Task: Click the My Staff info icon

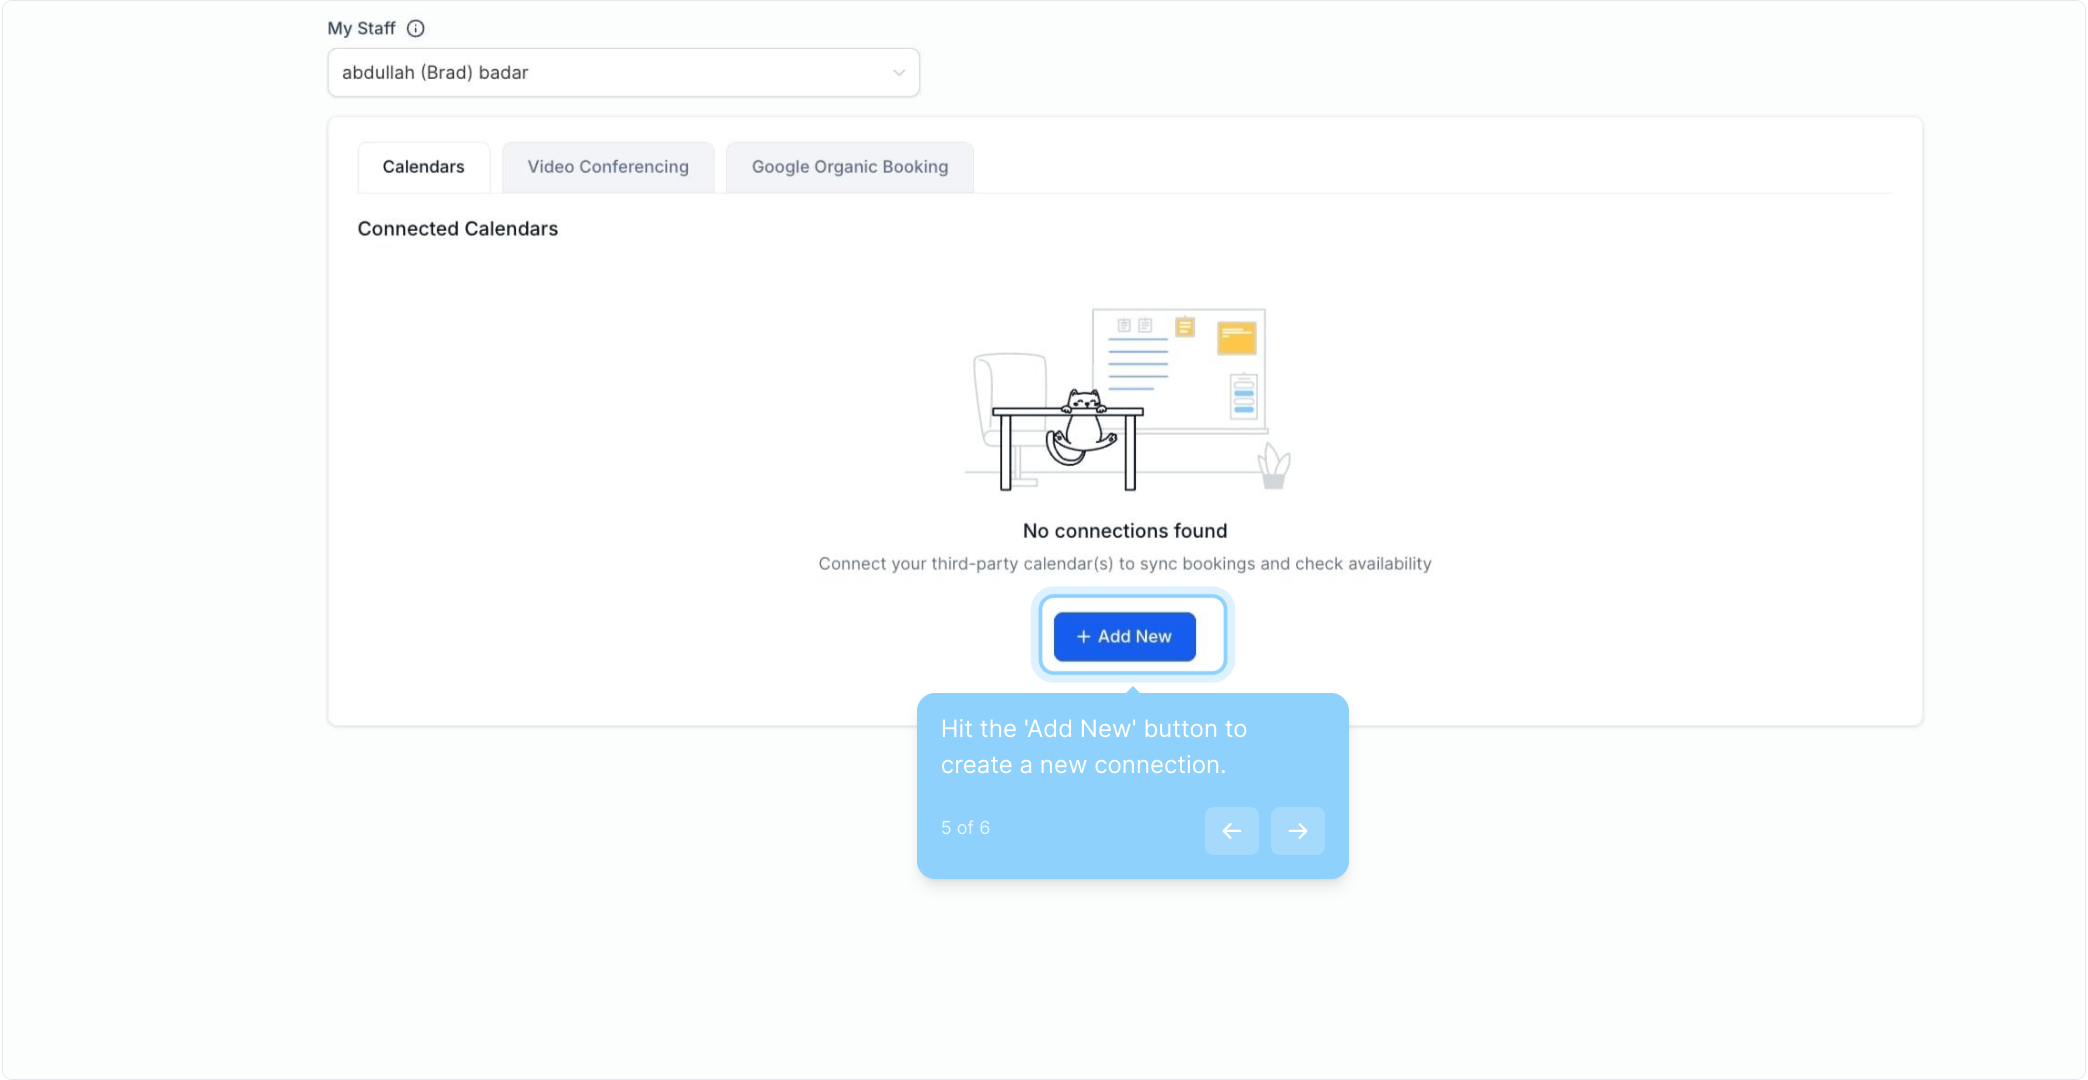Action: point(416,29)
